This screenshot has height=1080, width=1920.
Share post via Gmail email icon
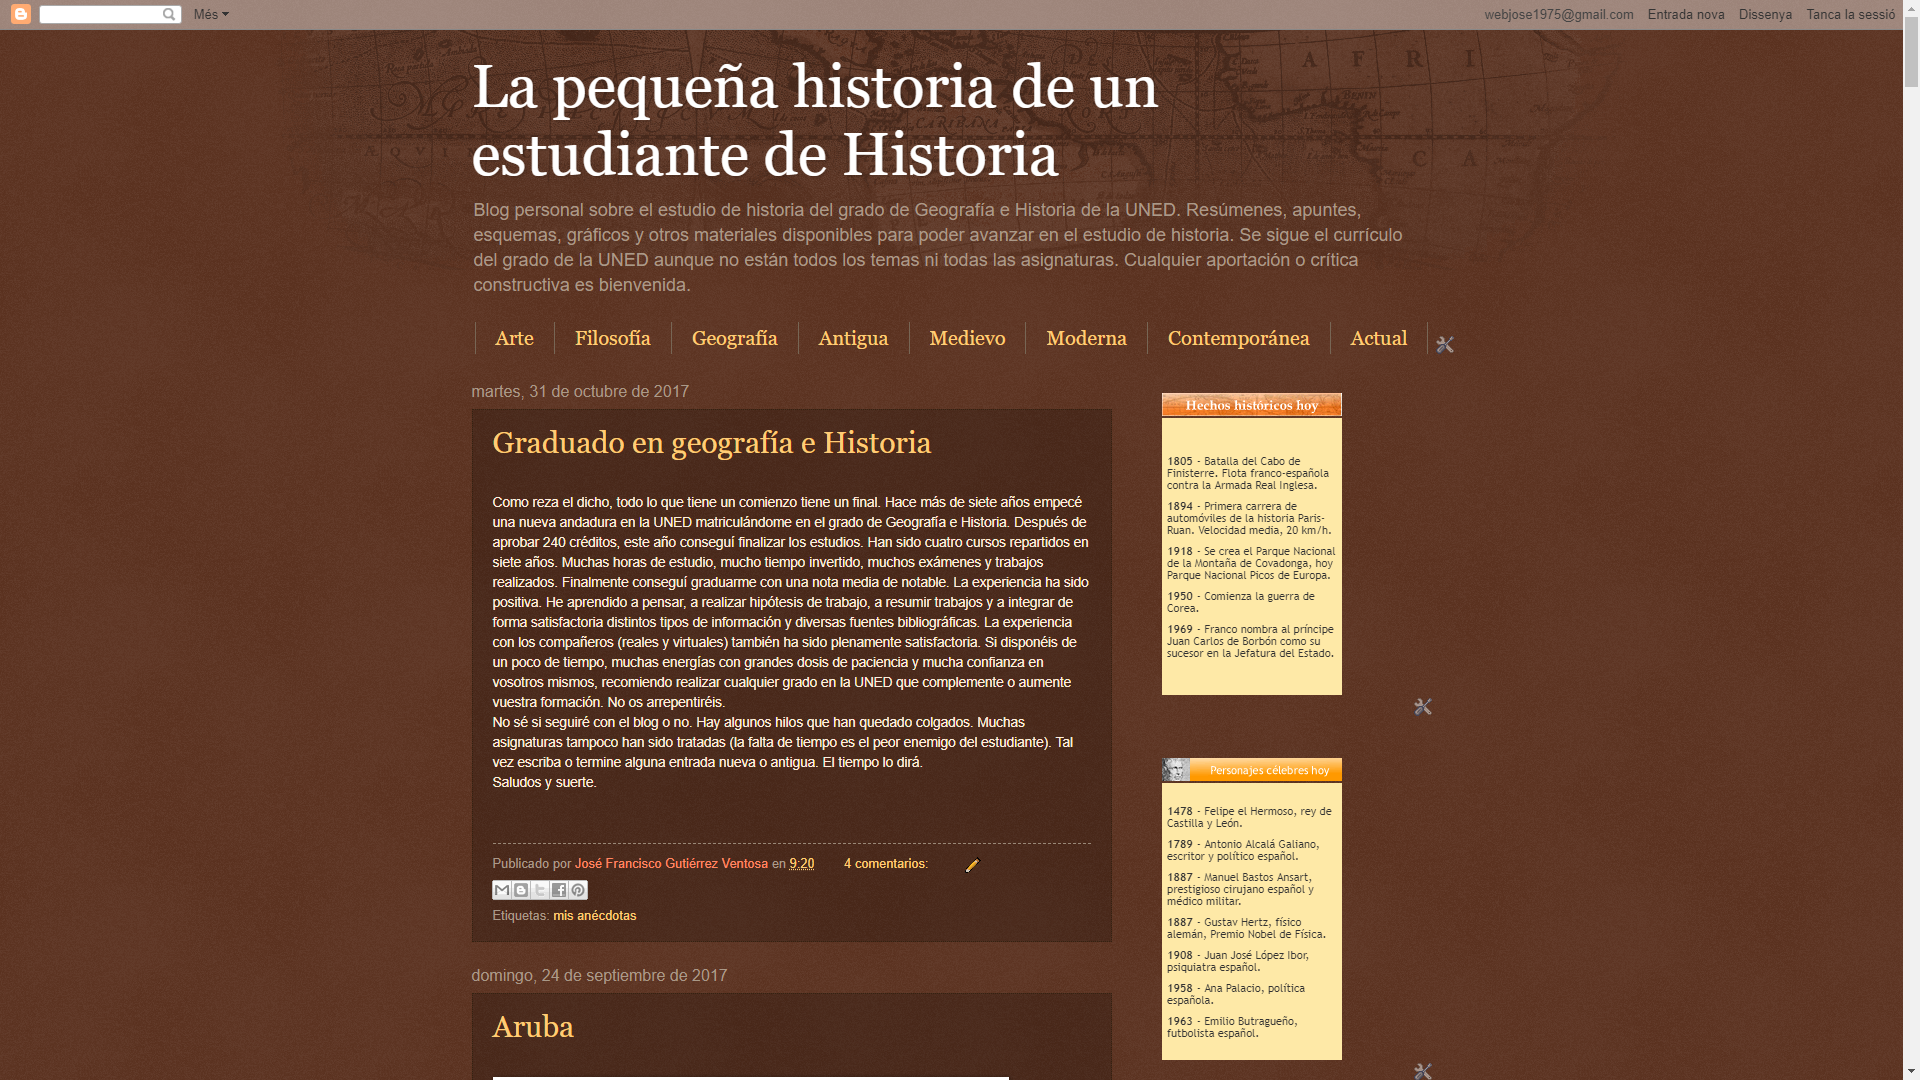coord(502,890)
